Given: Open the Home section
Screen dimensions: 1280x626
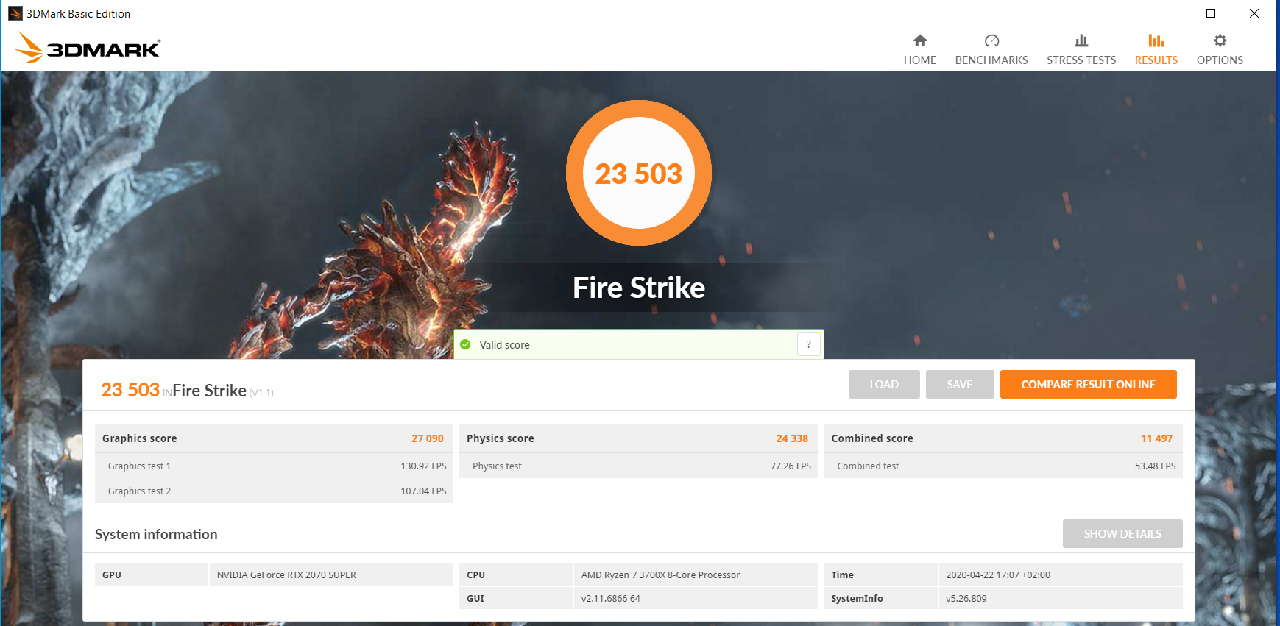Looking at the screenshot, I should pos(920,50).
